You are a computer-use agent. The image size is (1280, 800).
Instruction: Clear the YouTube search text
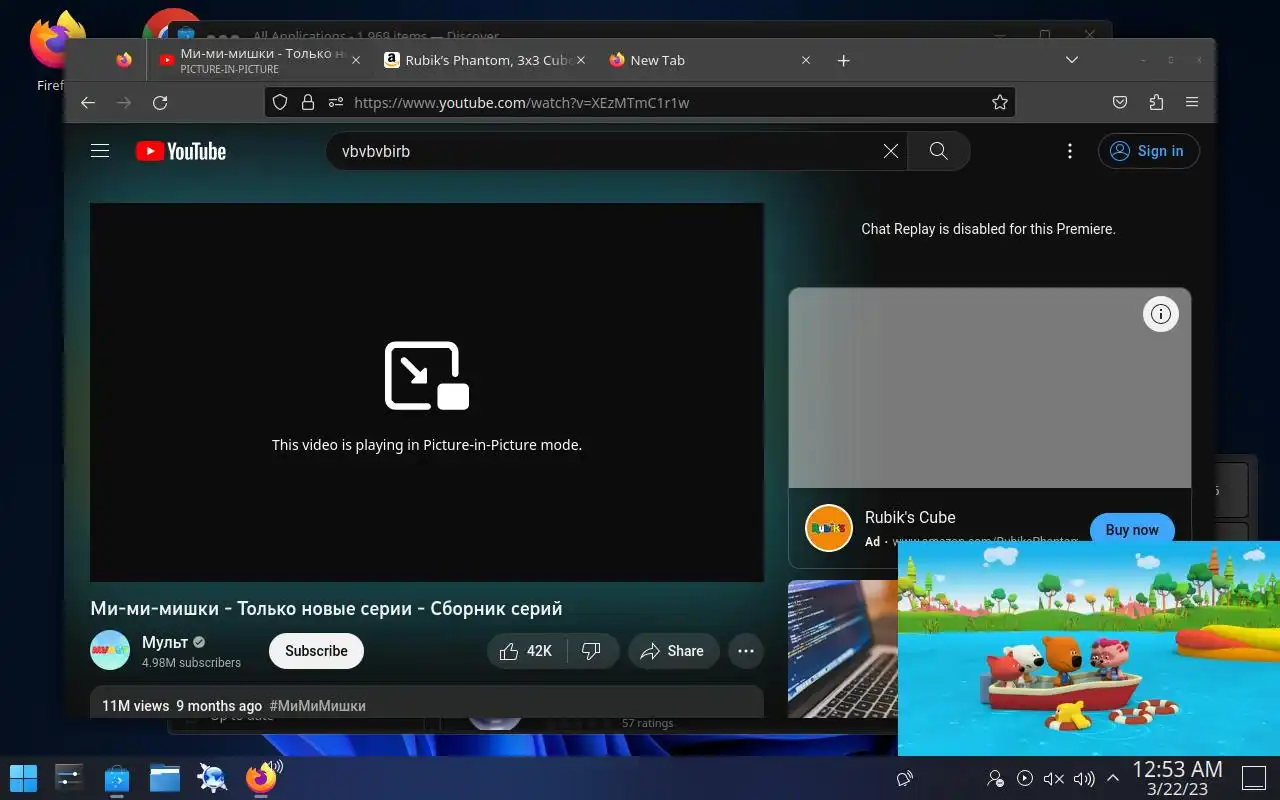point(891,151)
